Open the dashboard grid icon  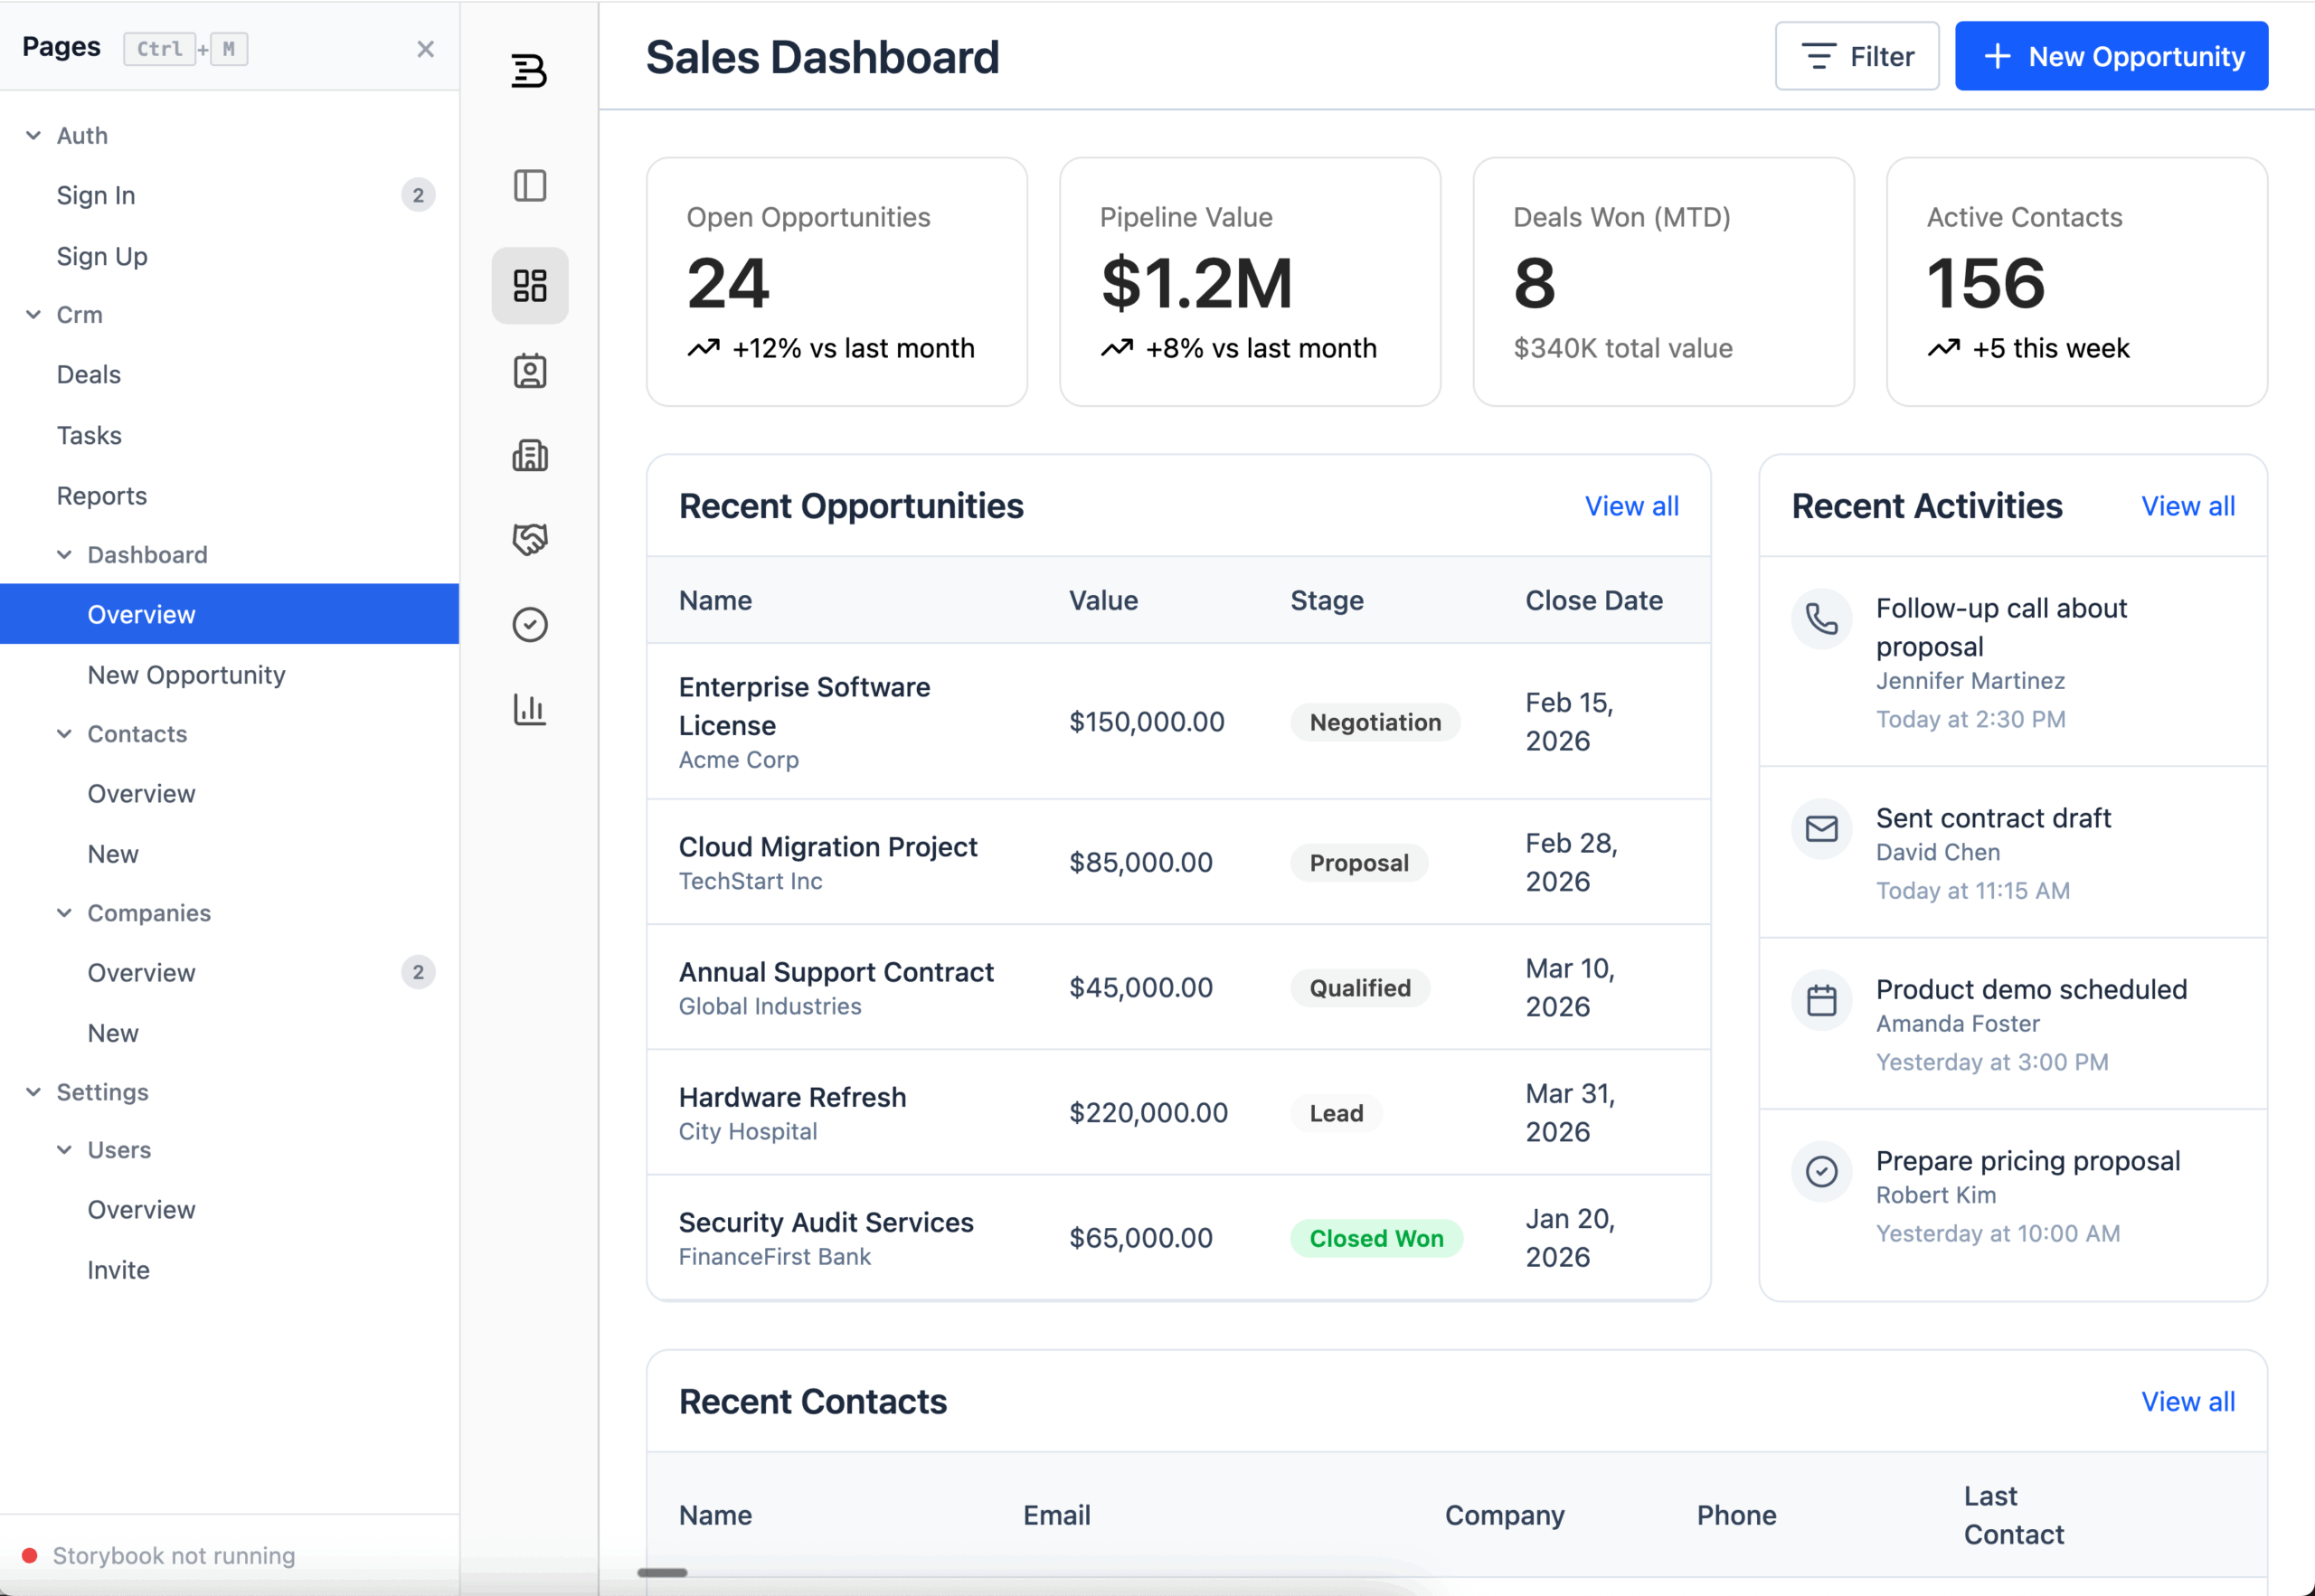[x=529, y=286]
